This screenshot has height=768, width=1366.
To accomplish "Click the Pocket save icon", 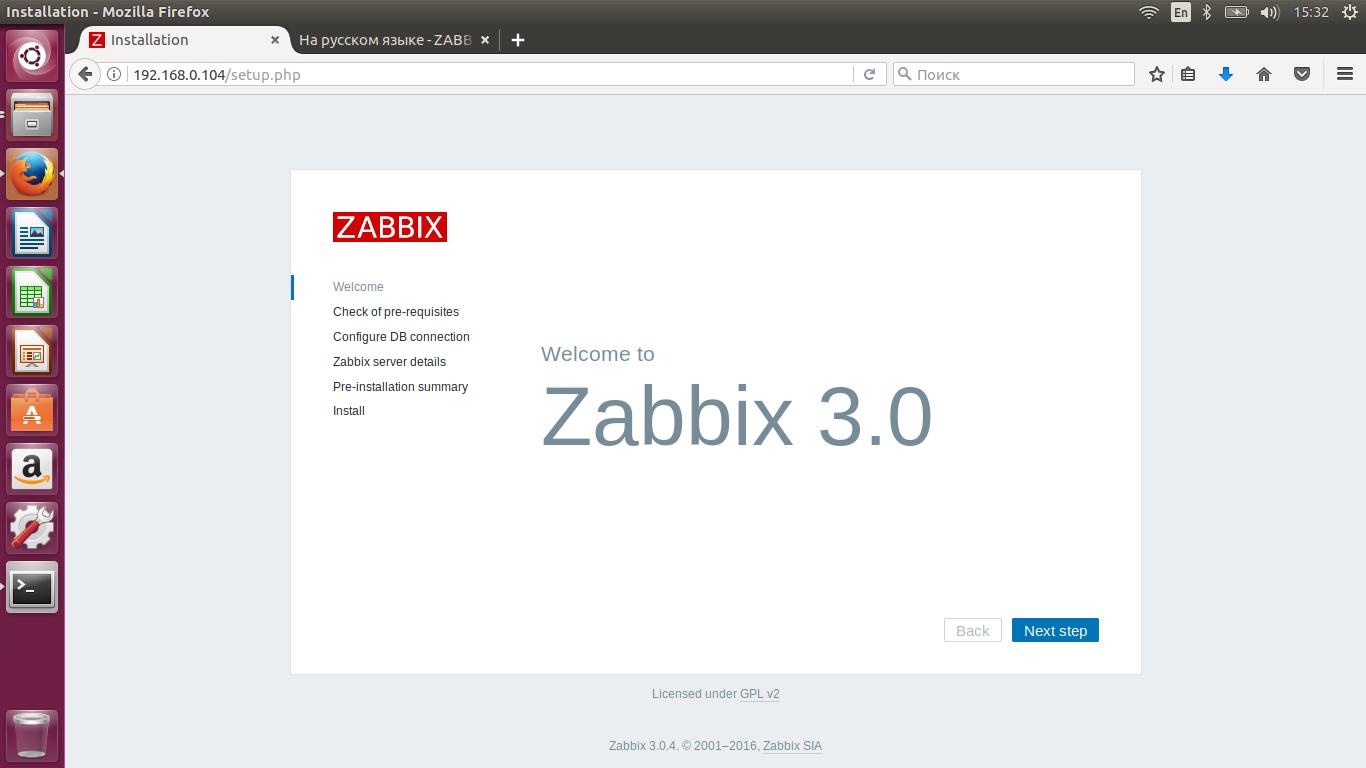I will click(1302, 74).
